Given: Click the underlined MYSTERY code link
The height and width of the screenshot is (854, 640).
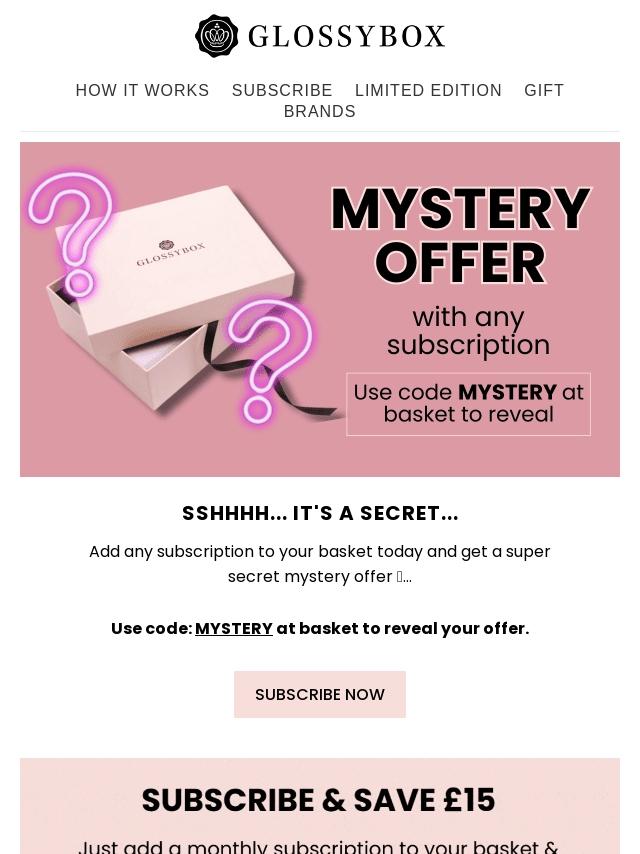Looking at the screenshot, I should (x=234, y=628).
